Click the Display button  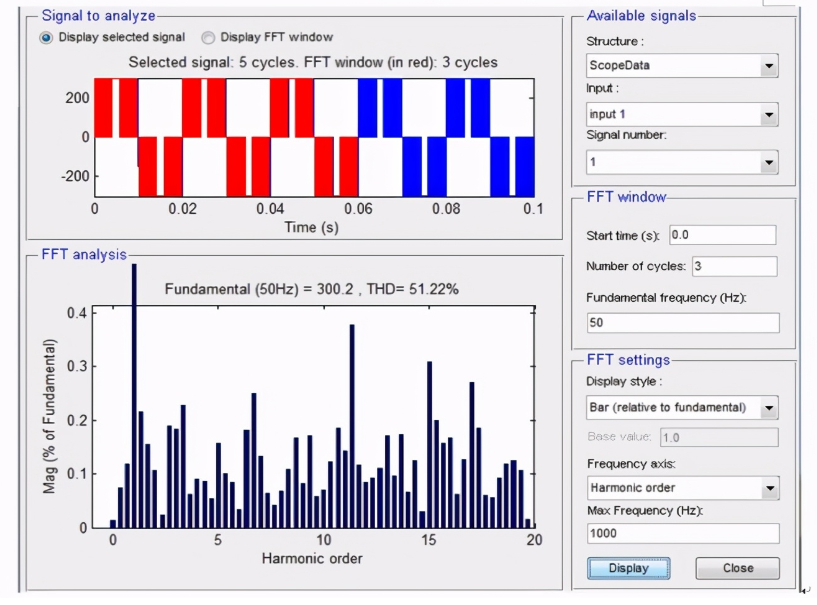629,568
